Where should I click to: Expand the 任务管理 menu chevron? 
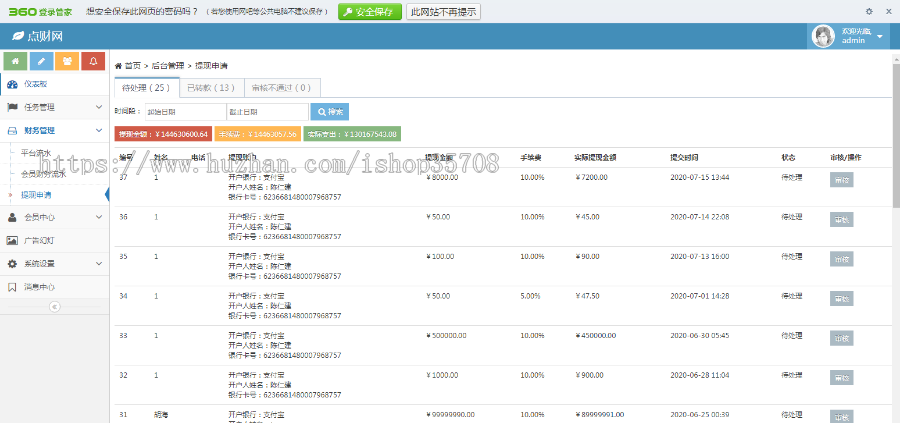click(x=99, y=107)
